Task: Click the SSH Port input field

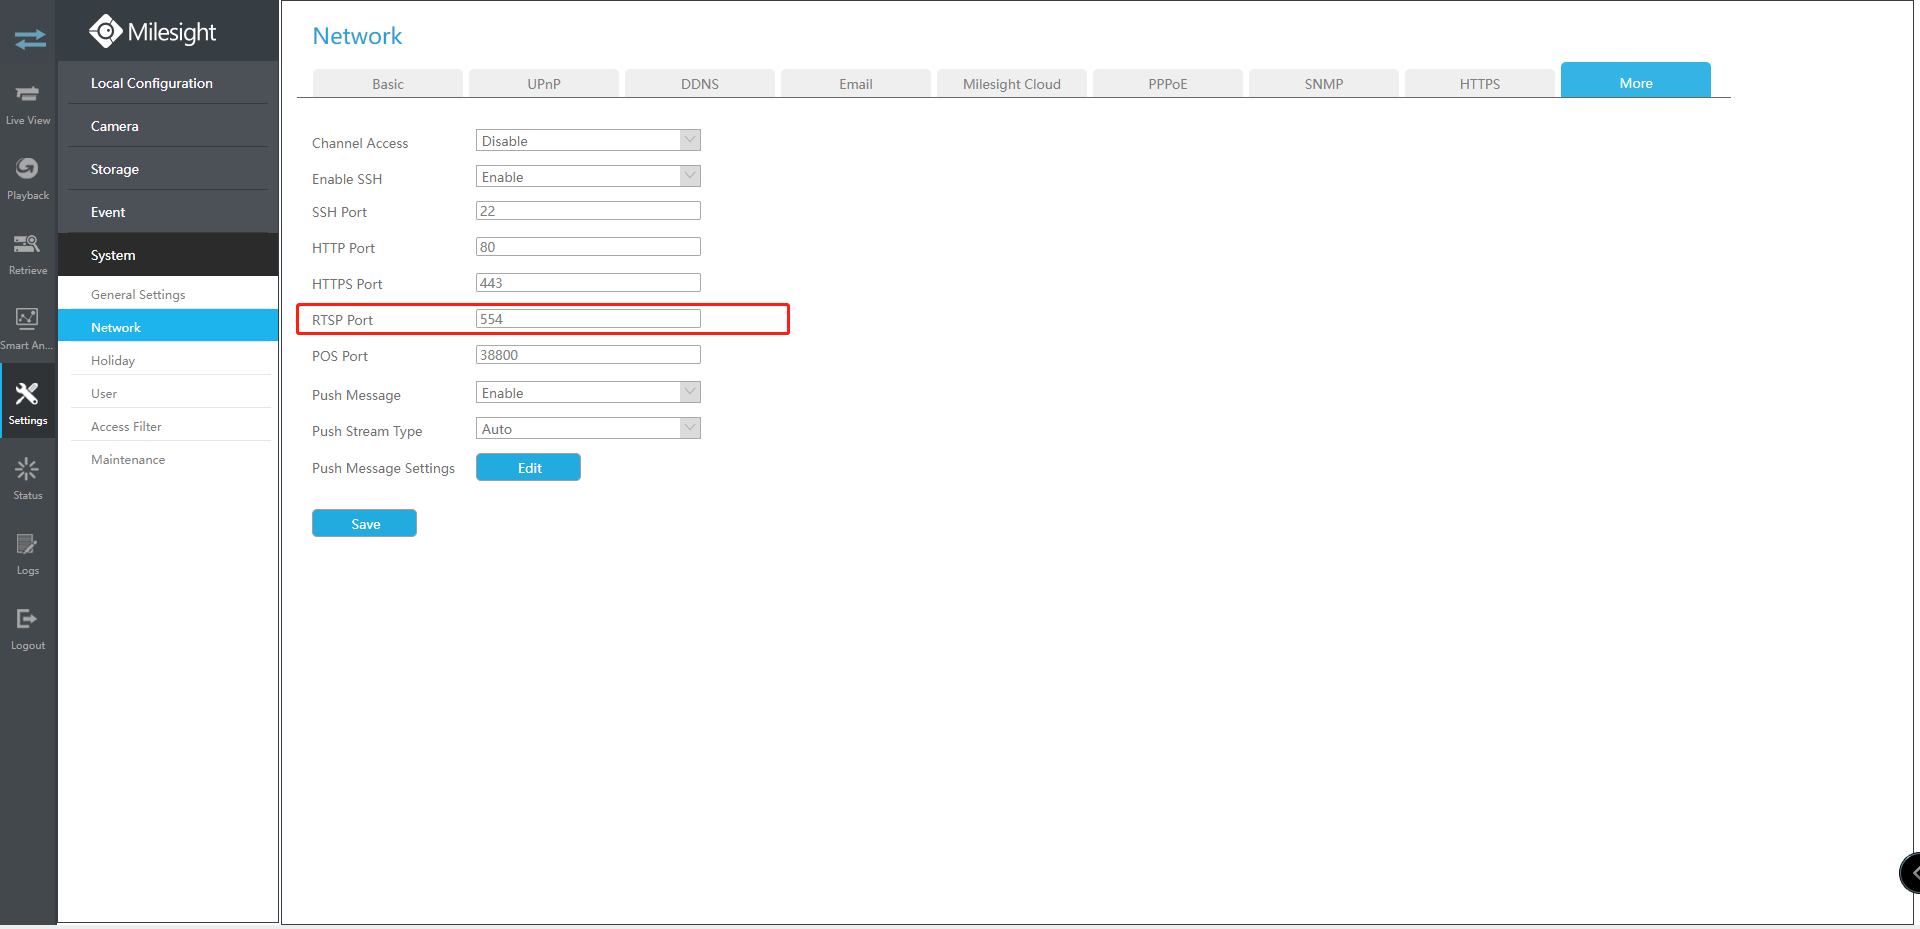Action: tap(588, 211)
